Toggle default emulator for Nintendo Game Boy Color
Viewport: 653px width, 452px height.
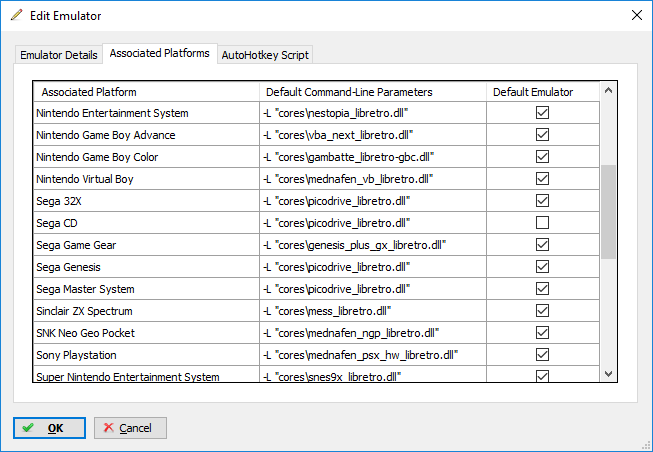tap(542, 157)
